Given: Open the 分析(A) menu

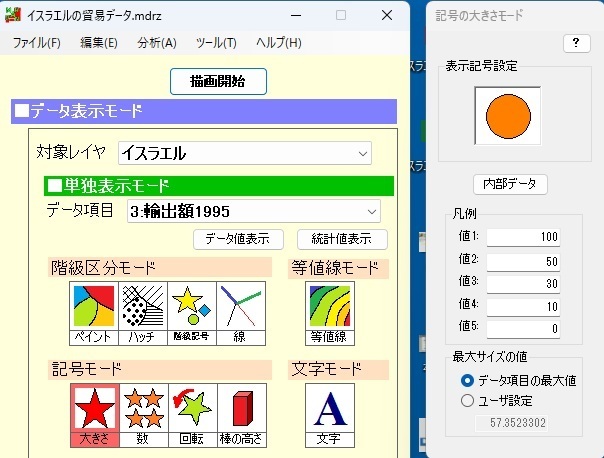Looking at the screenshot, I should click(x=156, y=43).
